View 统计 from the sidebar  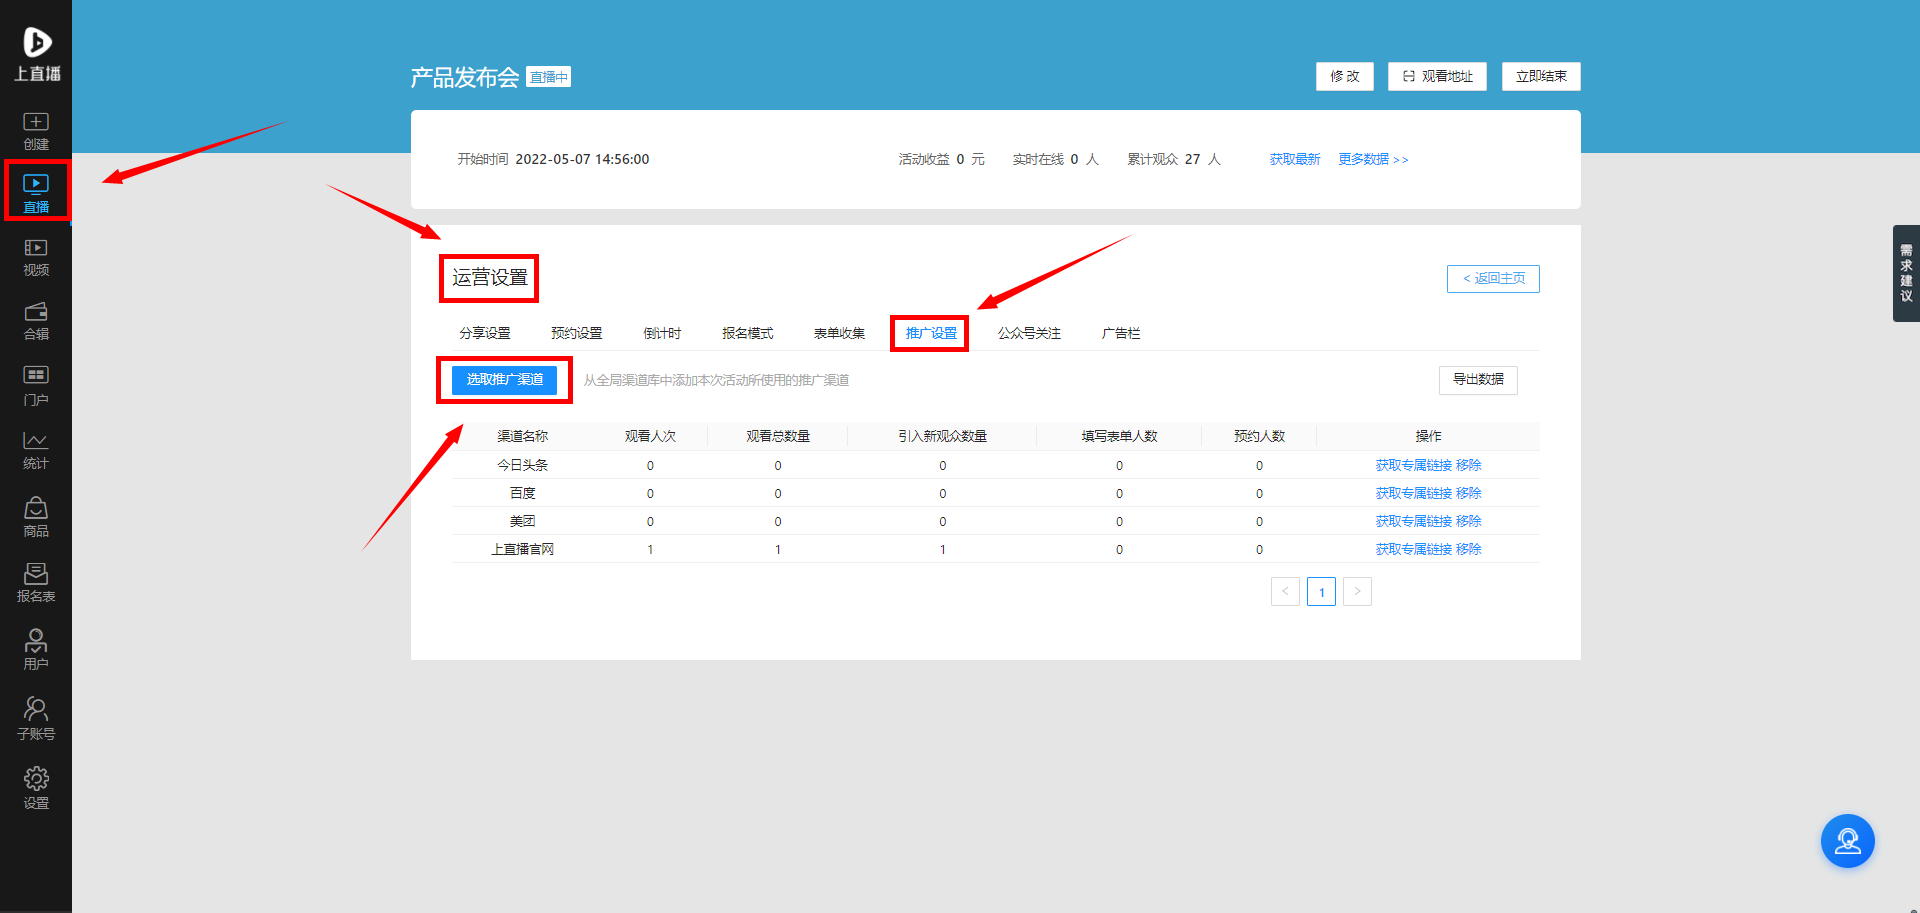point(36,451)
